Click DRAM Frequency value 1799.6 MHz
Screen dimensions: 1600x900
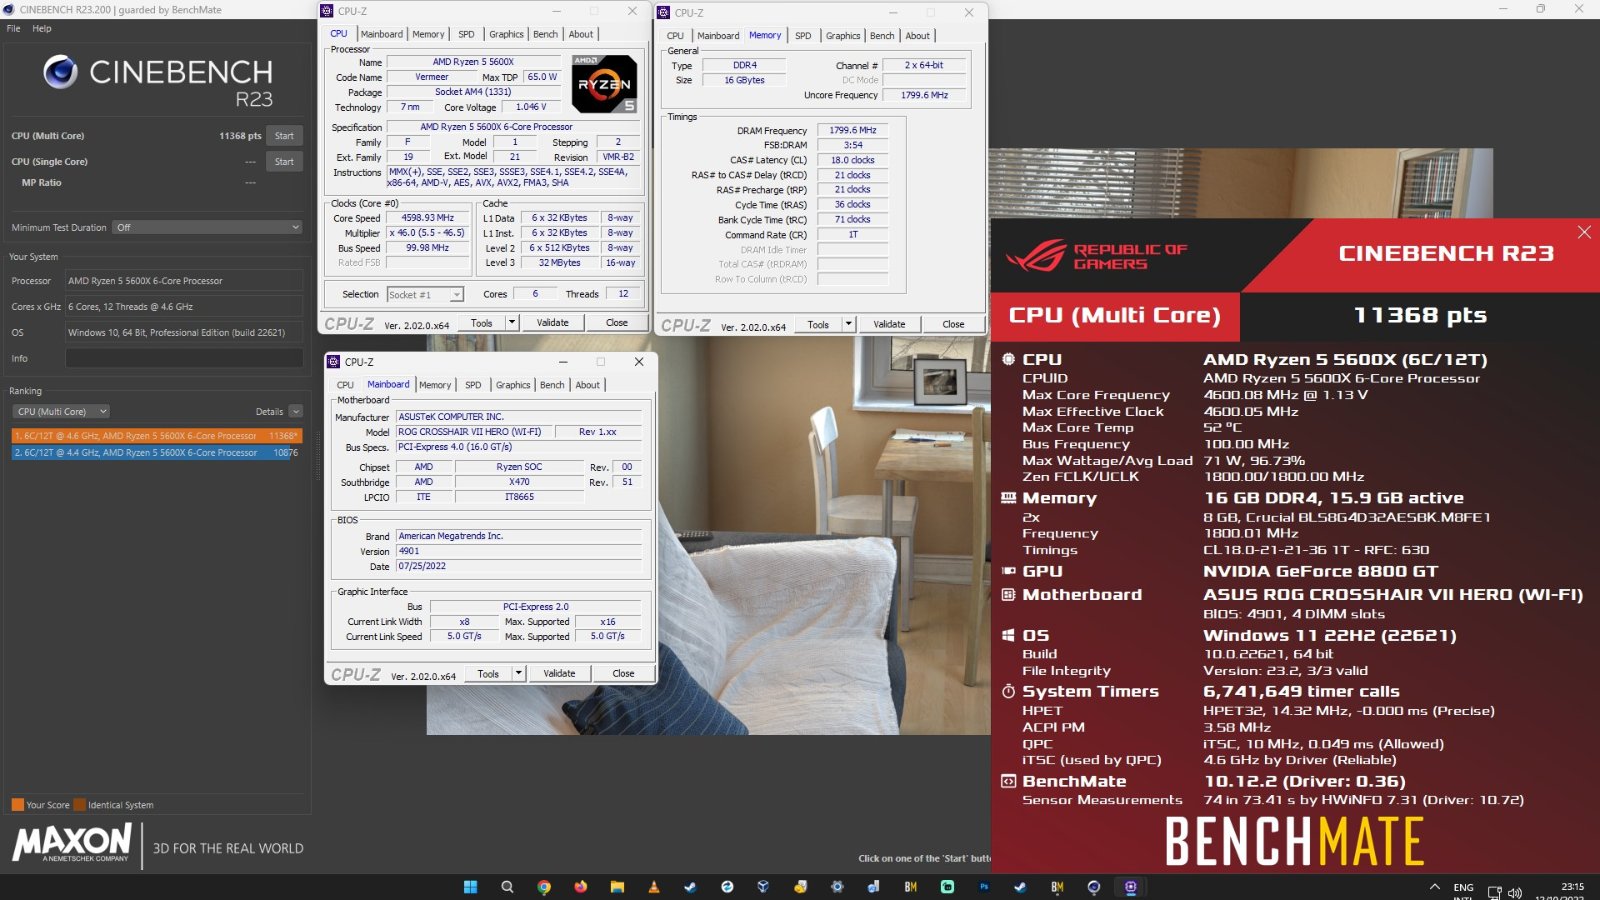click(852, 130)
